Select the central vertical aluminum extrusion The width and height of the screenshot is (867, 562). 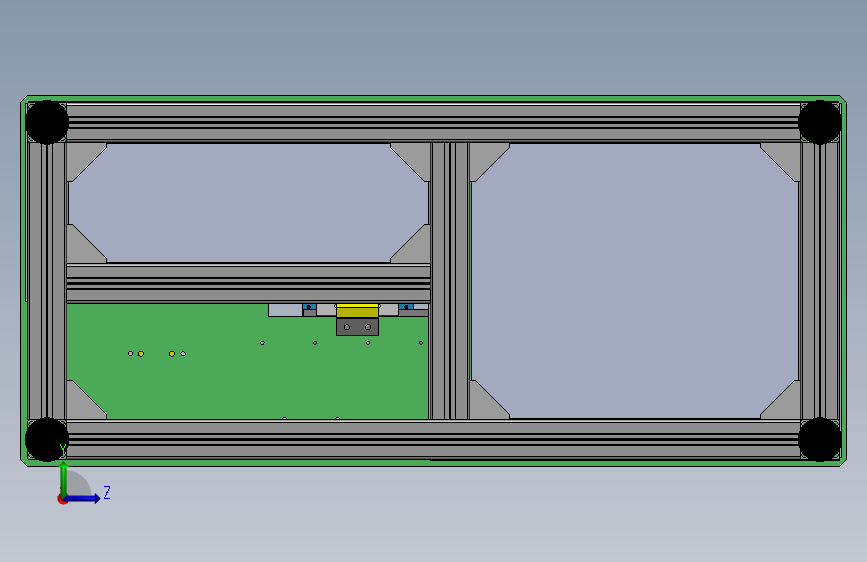(450, 281)
